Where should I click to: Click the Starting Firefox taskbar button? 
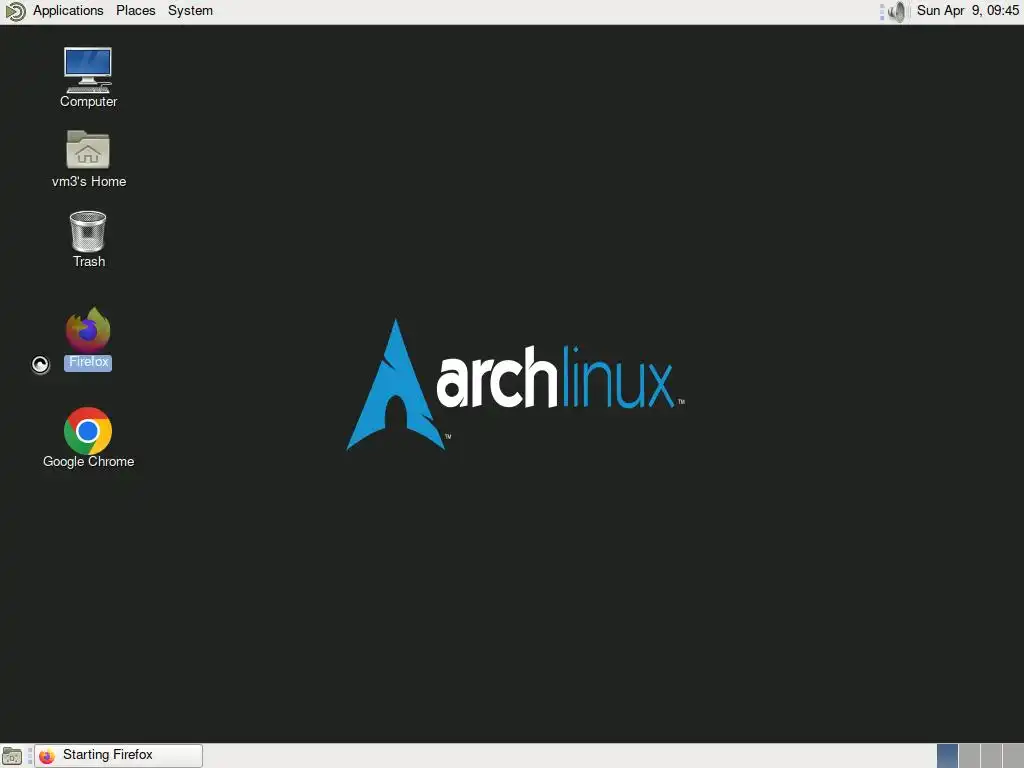(118, 755)
